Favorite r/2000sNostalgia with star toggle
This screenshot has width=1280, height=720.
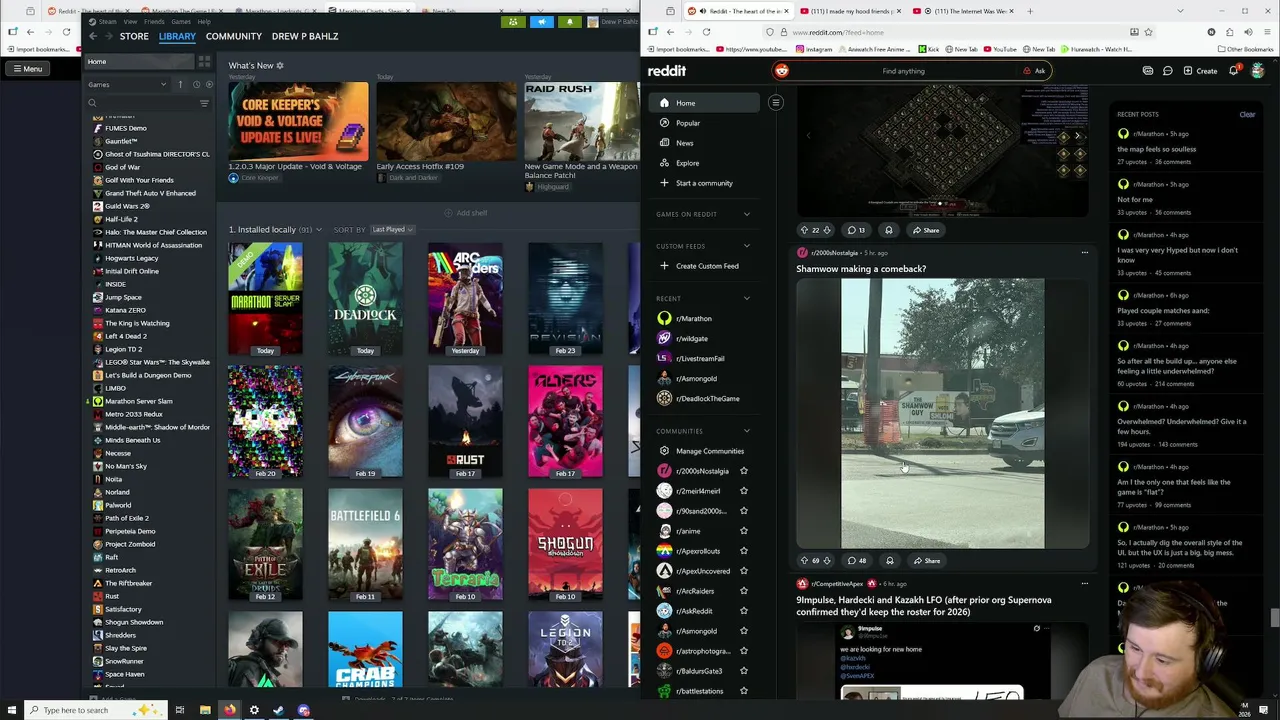[743, 471]
